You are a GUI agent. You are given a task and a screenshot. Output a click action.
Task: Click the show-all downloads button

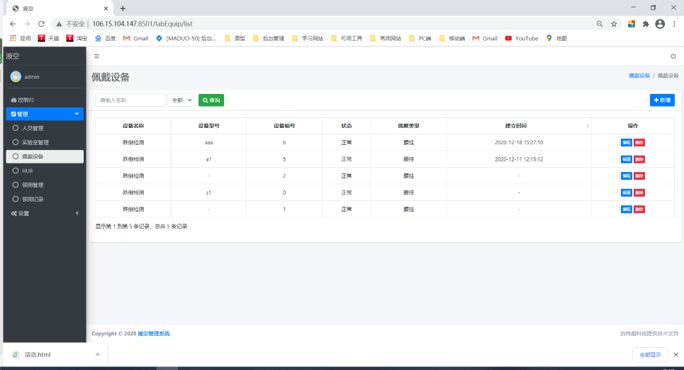650,355
